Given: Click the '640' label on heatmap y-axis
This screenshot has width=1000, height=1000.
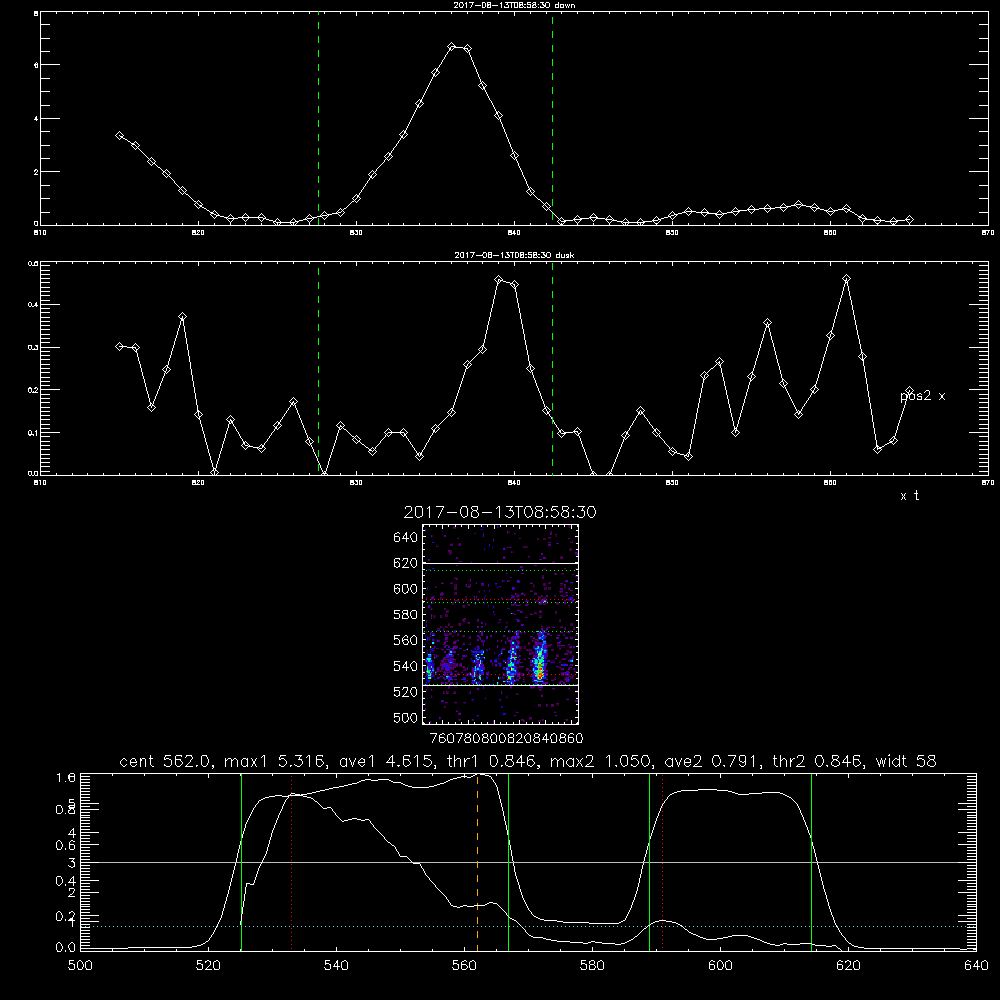Looking at the screenshot, I should pos(406,538).
